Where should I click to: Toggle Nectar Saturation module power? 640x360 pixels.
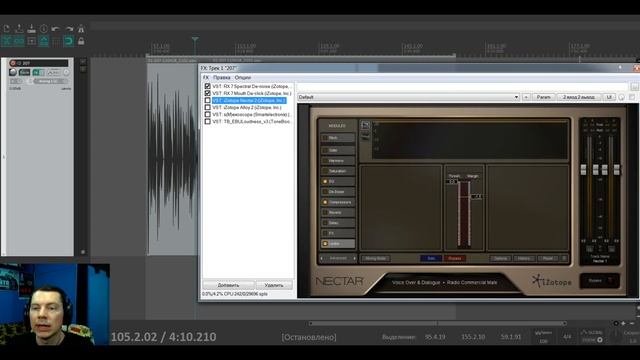[325, 171]
